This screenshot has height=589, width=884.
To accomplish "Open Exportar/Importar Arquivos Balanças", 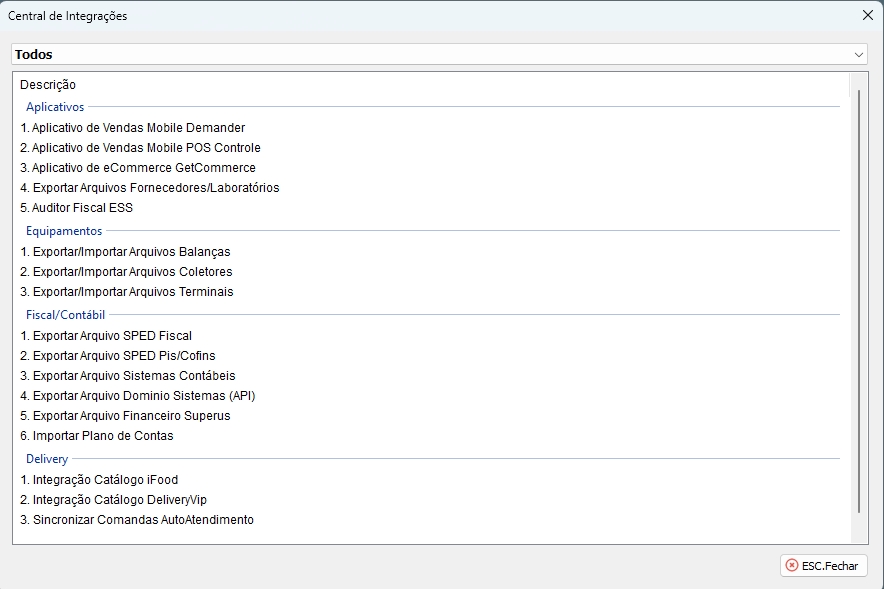I will click(125, 252).
